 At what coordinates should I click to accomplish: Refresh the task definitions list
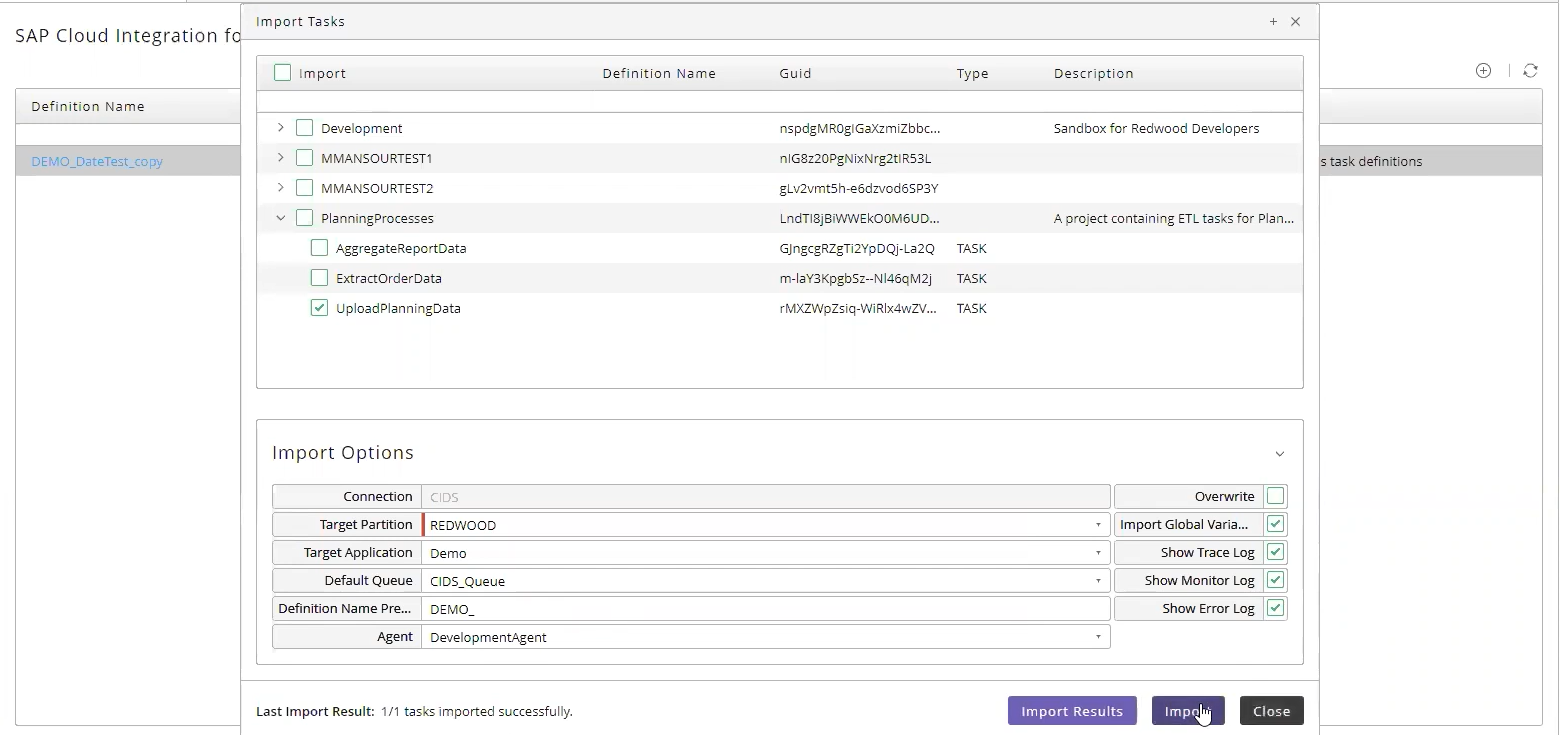pos(1530,71)
